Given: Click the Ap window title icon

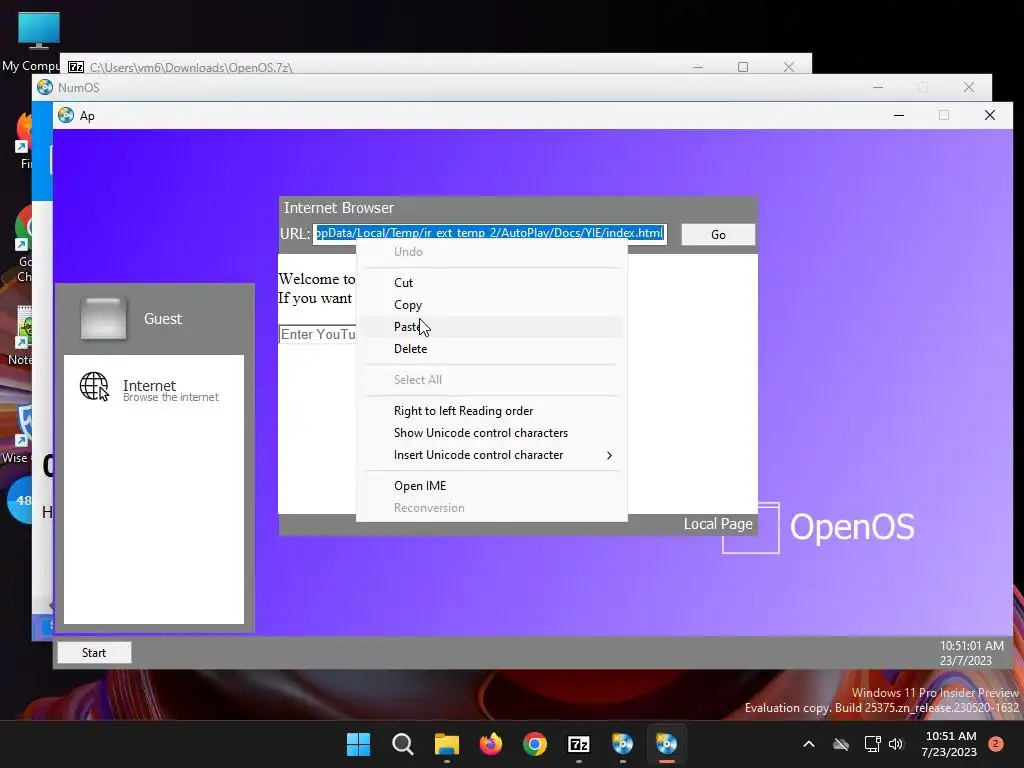Looking at the screenshot, I should pos(66,116).
